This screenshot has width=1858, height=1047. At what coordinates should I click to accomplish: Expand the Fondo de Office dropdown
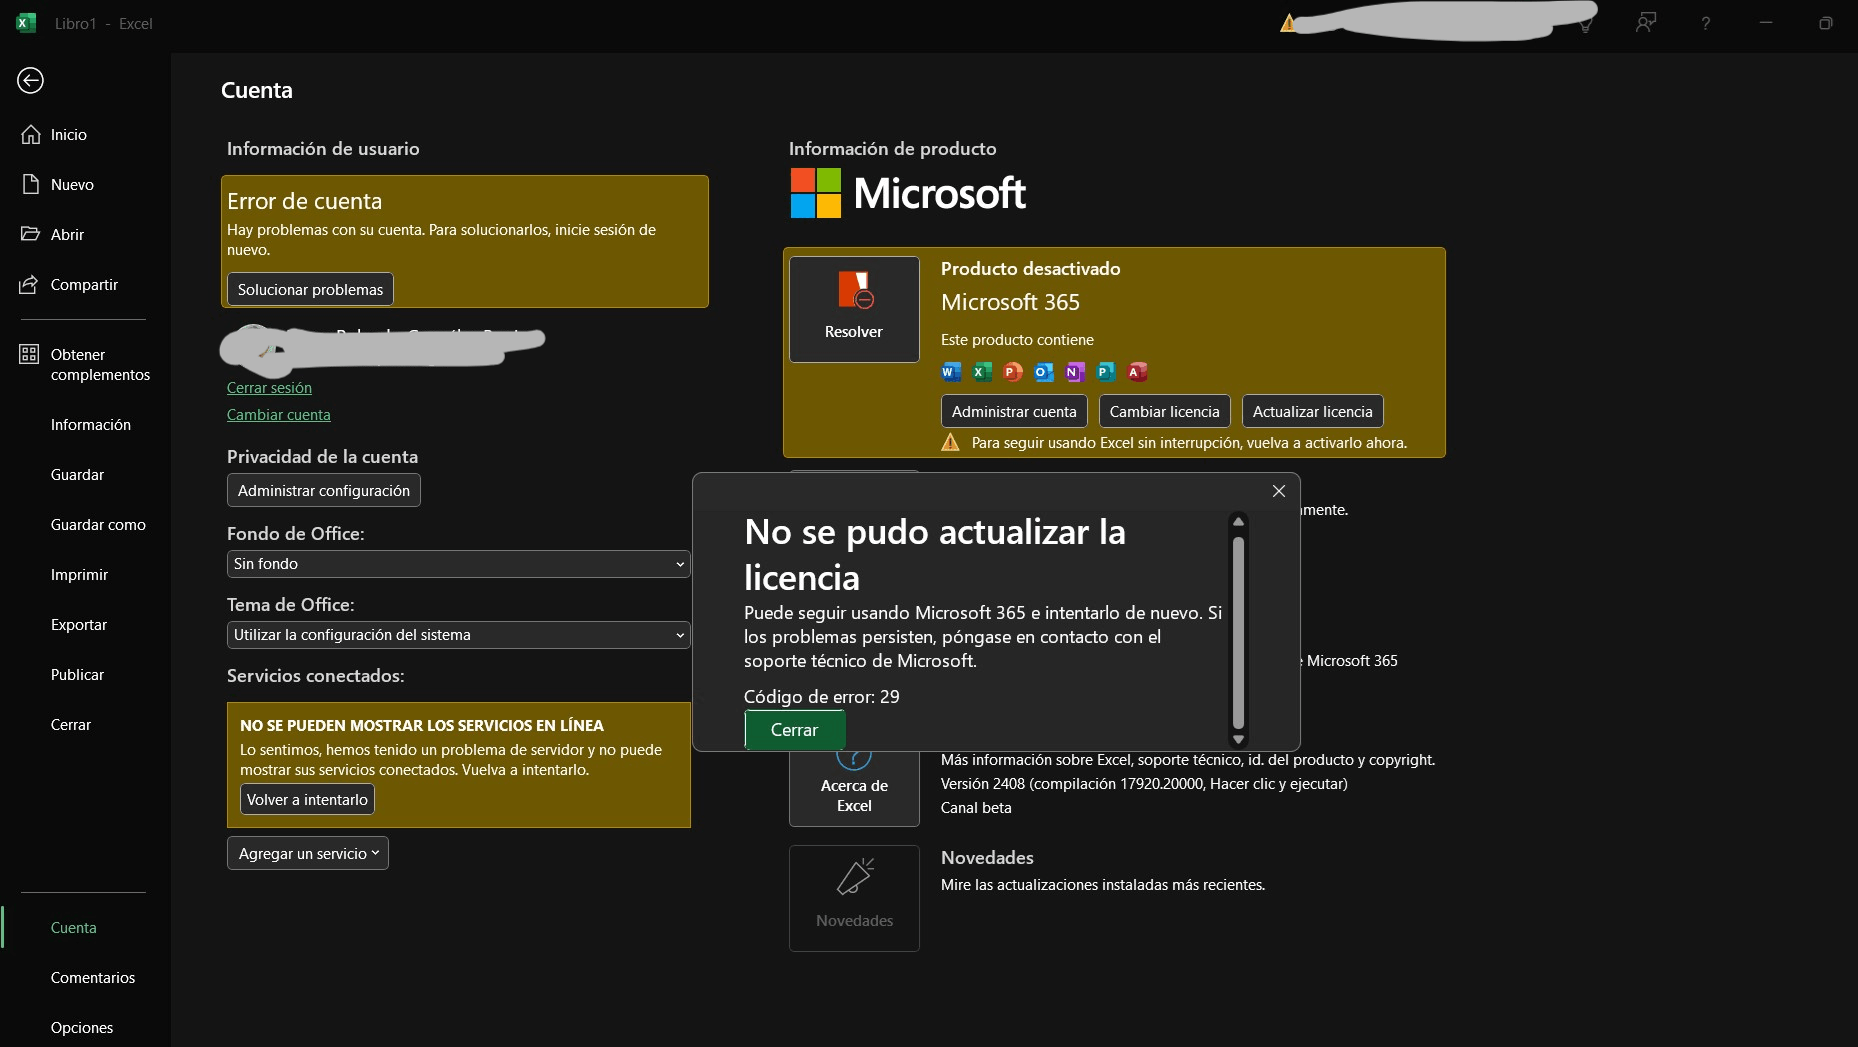pyautogui.click(x=459, y=564)
